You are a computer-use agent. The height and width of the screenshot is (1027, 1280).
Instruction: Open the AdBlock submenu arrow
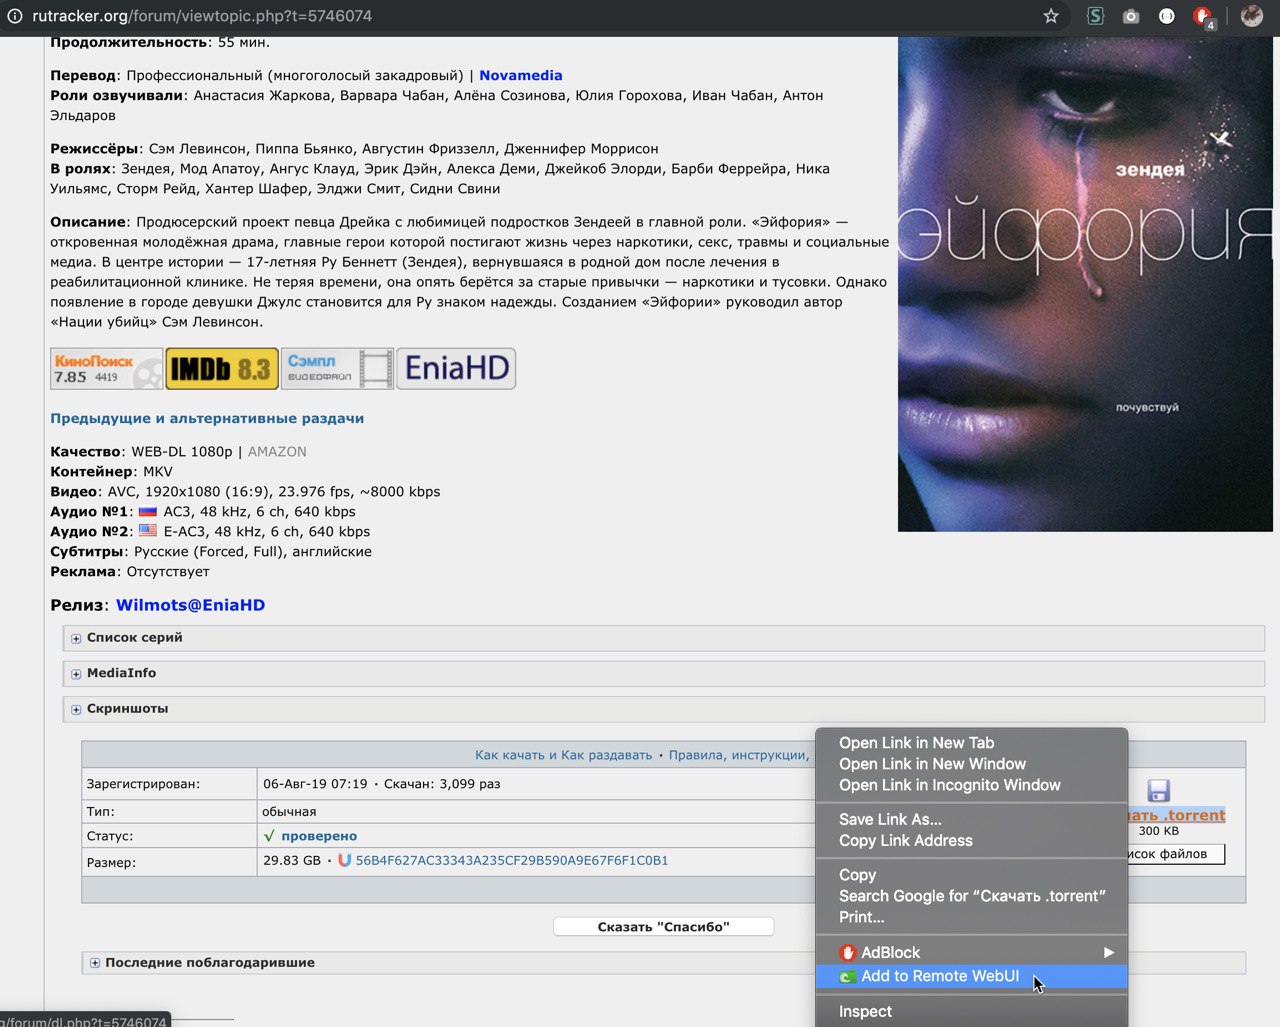1108,952
